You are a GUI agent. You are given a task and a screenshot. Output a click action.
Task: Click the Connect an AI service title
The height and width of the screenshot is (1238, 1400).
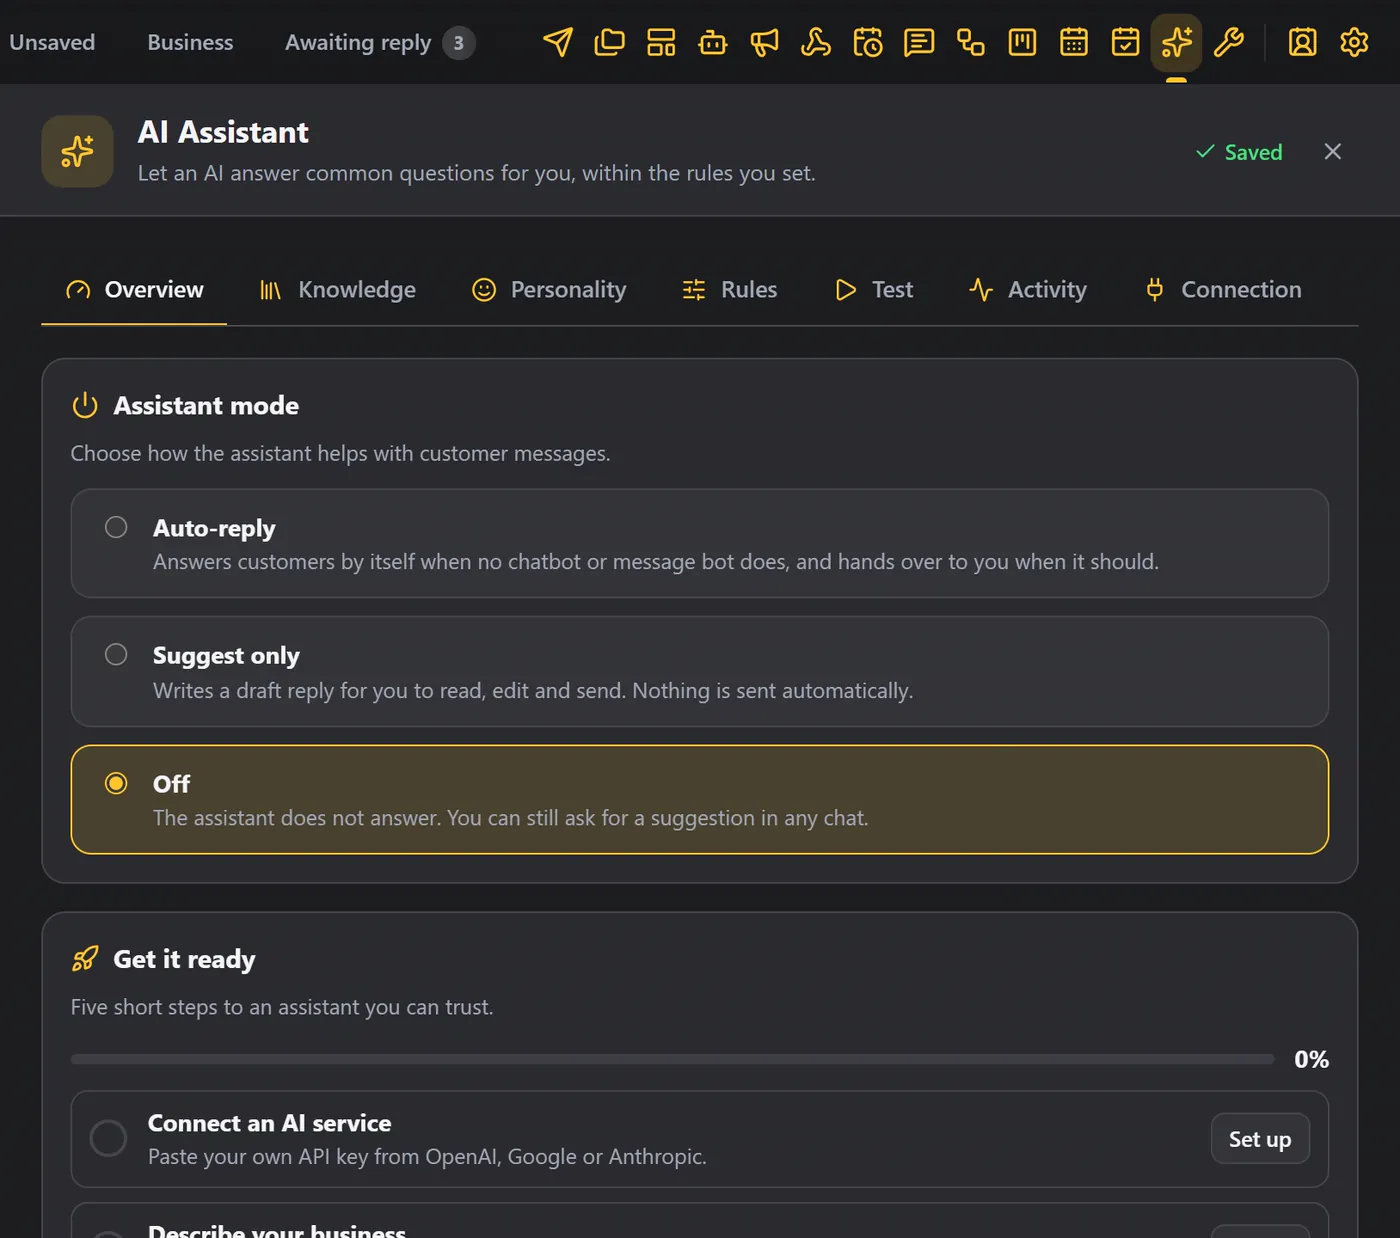coord(269,1123)
